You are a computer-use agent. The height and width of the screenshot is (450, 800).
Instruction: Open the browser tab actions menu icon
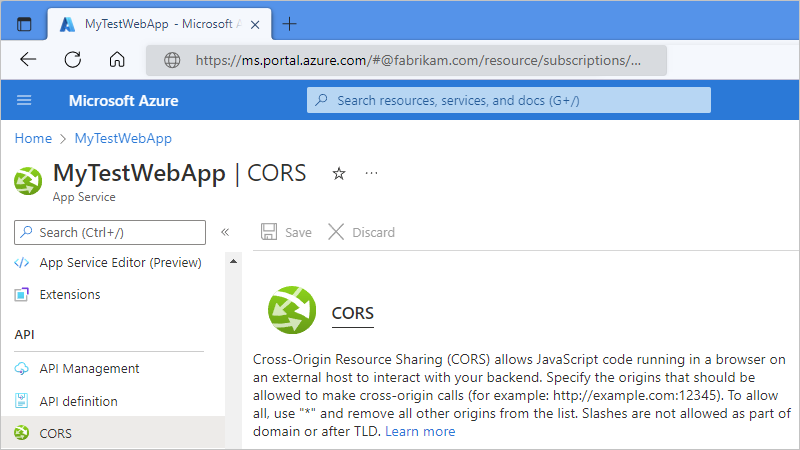coord(24,23)
